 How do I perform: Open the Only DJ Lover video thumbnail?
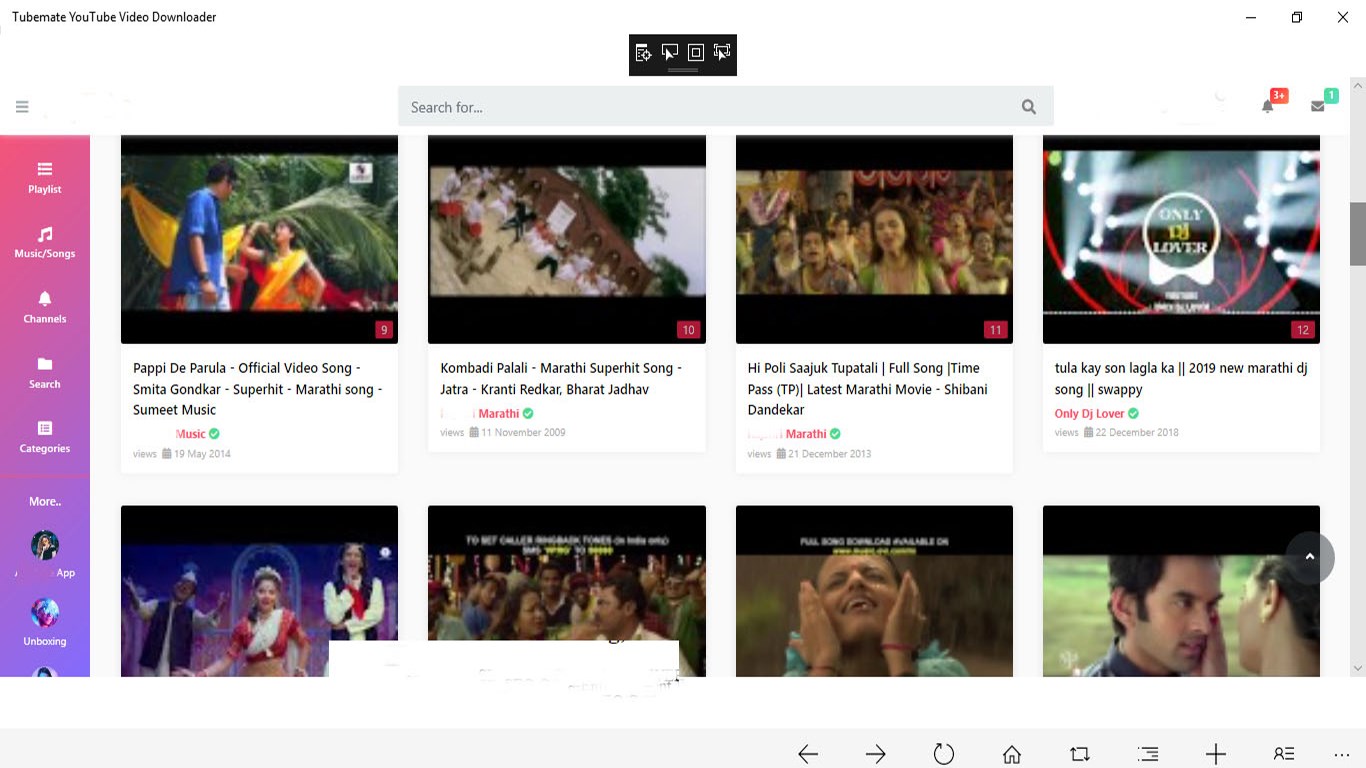[1181, 240]
